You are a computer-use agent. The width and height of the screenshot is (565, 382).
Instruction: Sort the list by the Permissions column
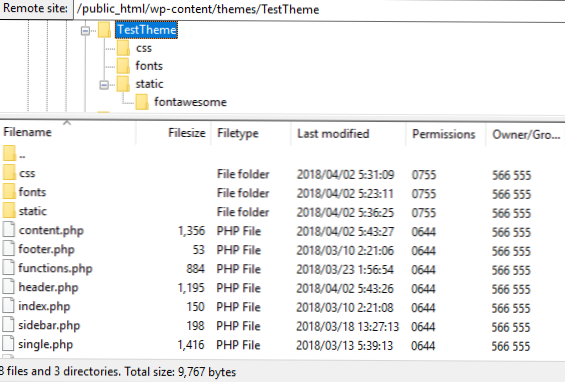444,134
